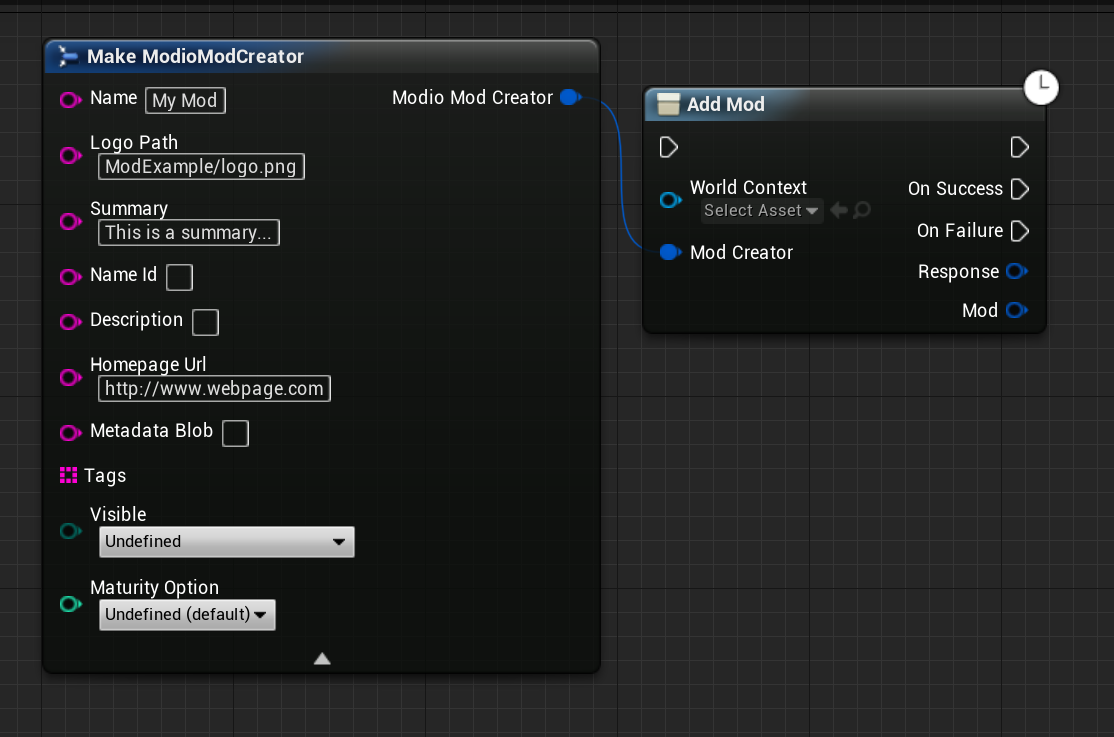Select the Make ModioModCreator node title
This screenshot has height=737, width=1114.
click(x=195, y=57)
